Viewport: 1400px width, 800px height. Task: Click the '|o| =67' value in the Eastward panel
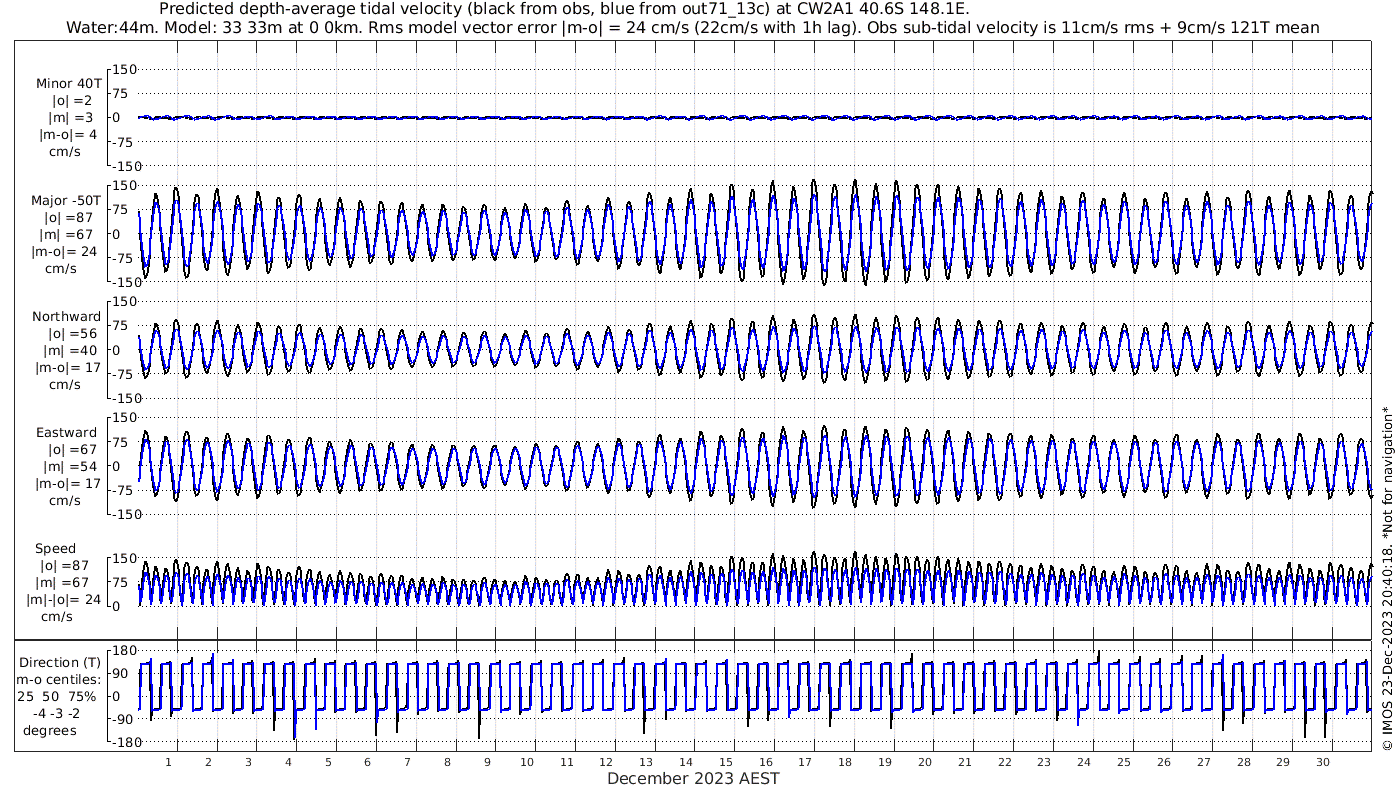point(67,450)
